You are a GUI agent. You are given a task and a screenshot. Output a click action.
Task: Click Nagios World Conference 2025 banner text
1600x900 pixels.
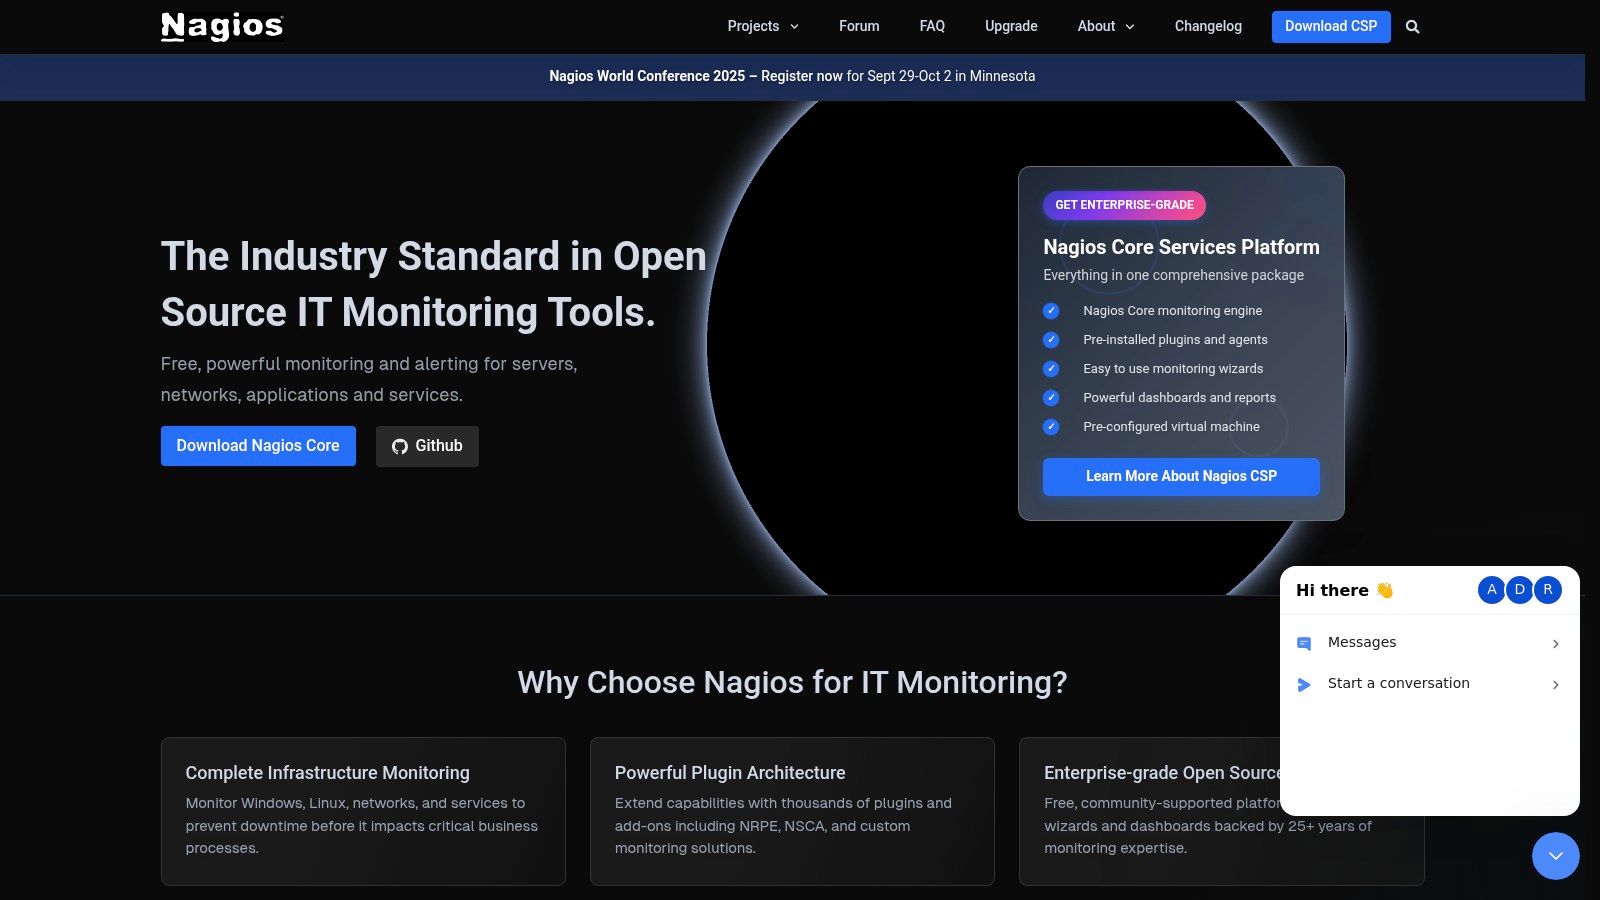tap(647, 76)
